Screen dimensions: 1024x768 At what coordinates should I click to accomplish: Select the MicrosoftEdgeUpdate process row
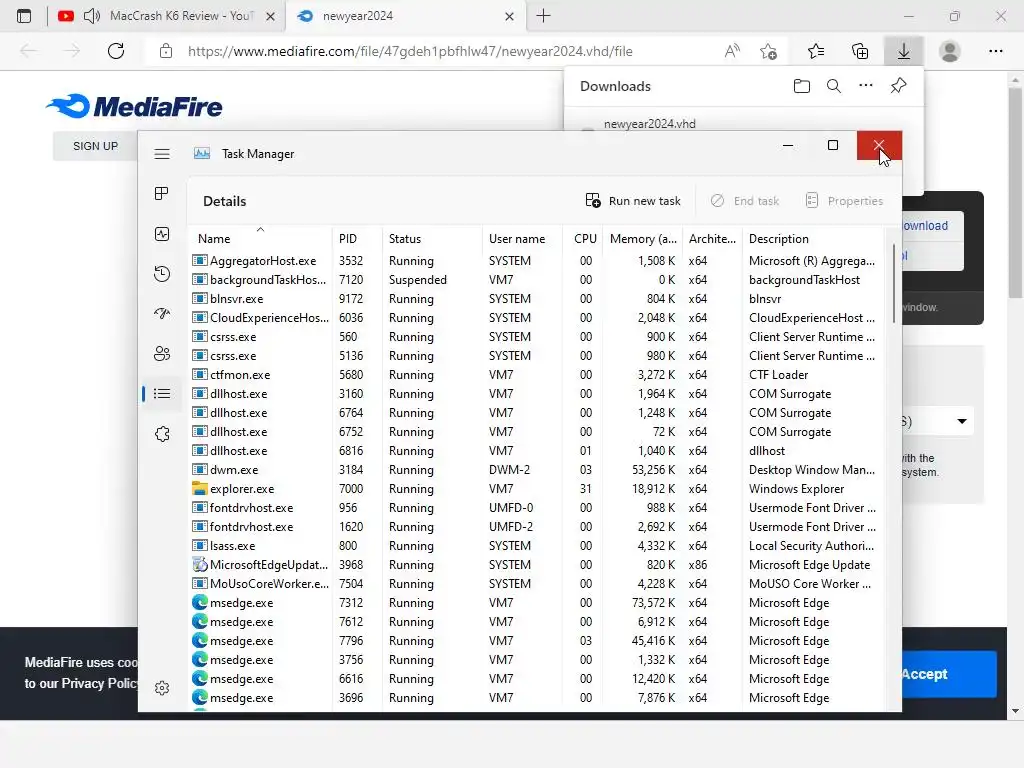pyautogui.click(x=536, y=565)
